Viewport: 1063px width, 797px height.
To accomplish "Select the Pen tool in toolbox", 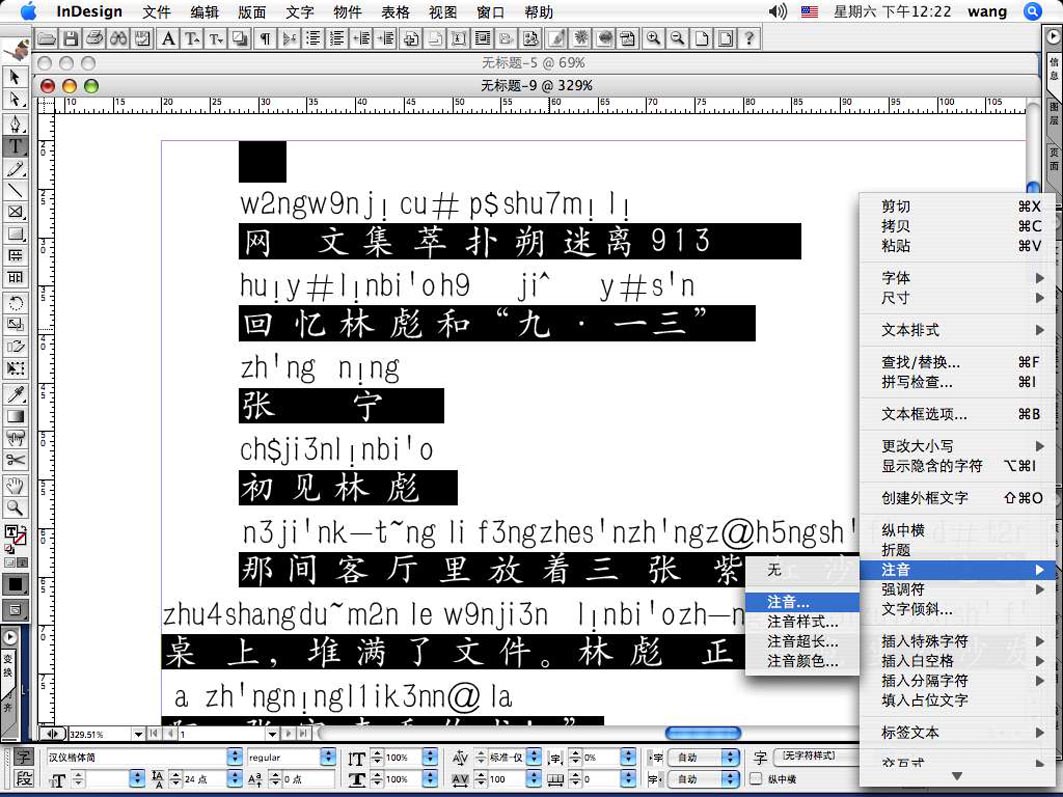I will 15,124.
